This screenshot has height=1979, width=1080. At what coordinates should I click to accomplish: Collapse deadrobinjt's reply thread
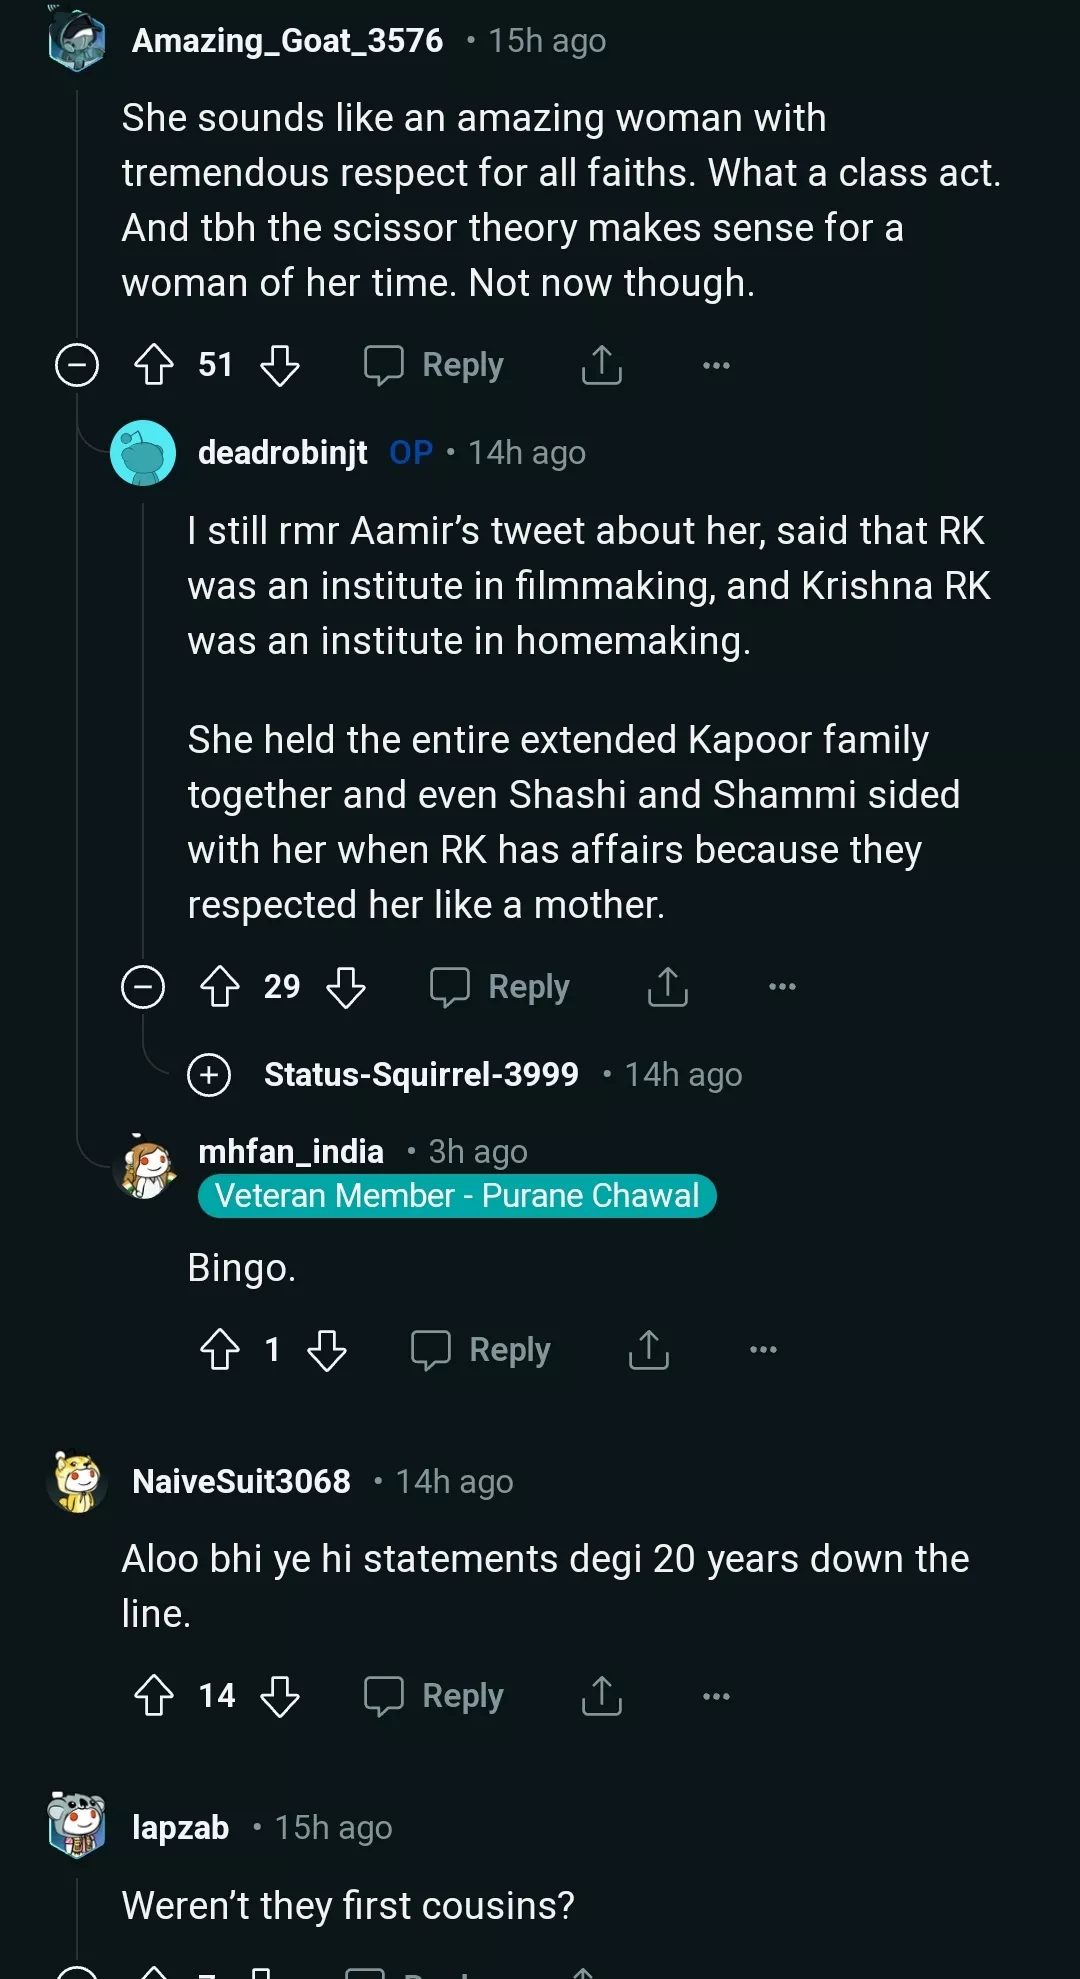point(143,987)
